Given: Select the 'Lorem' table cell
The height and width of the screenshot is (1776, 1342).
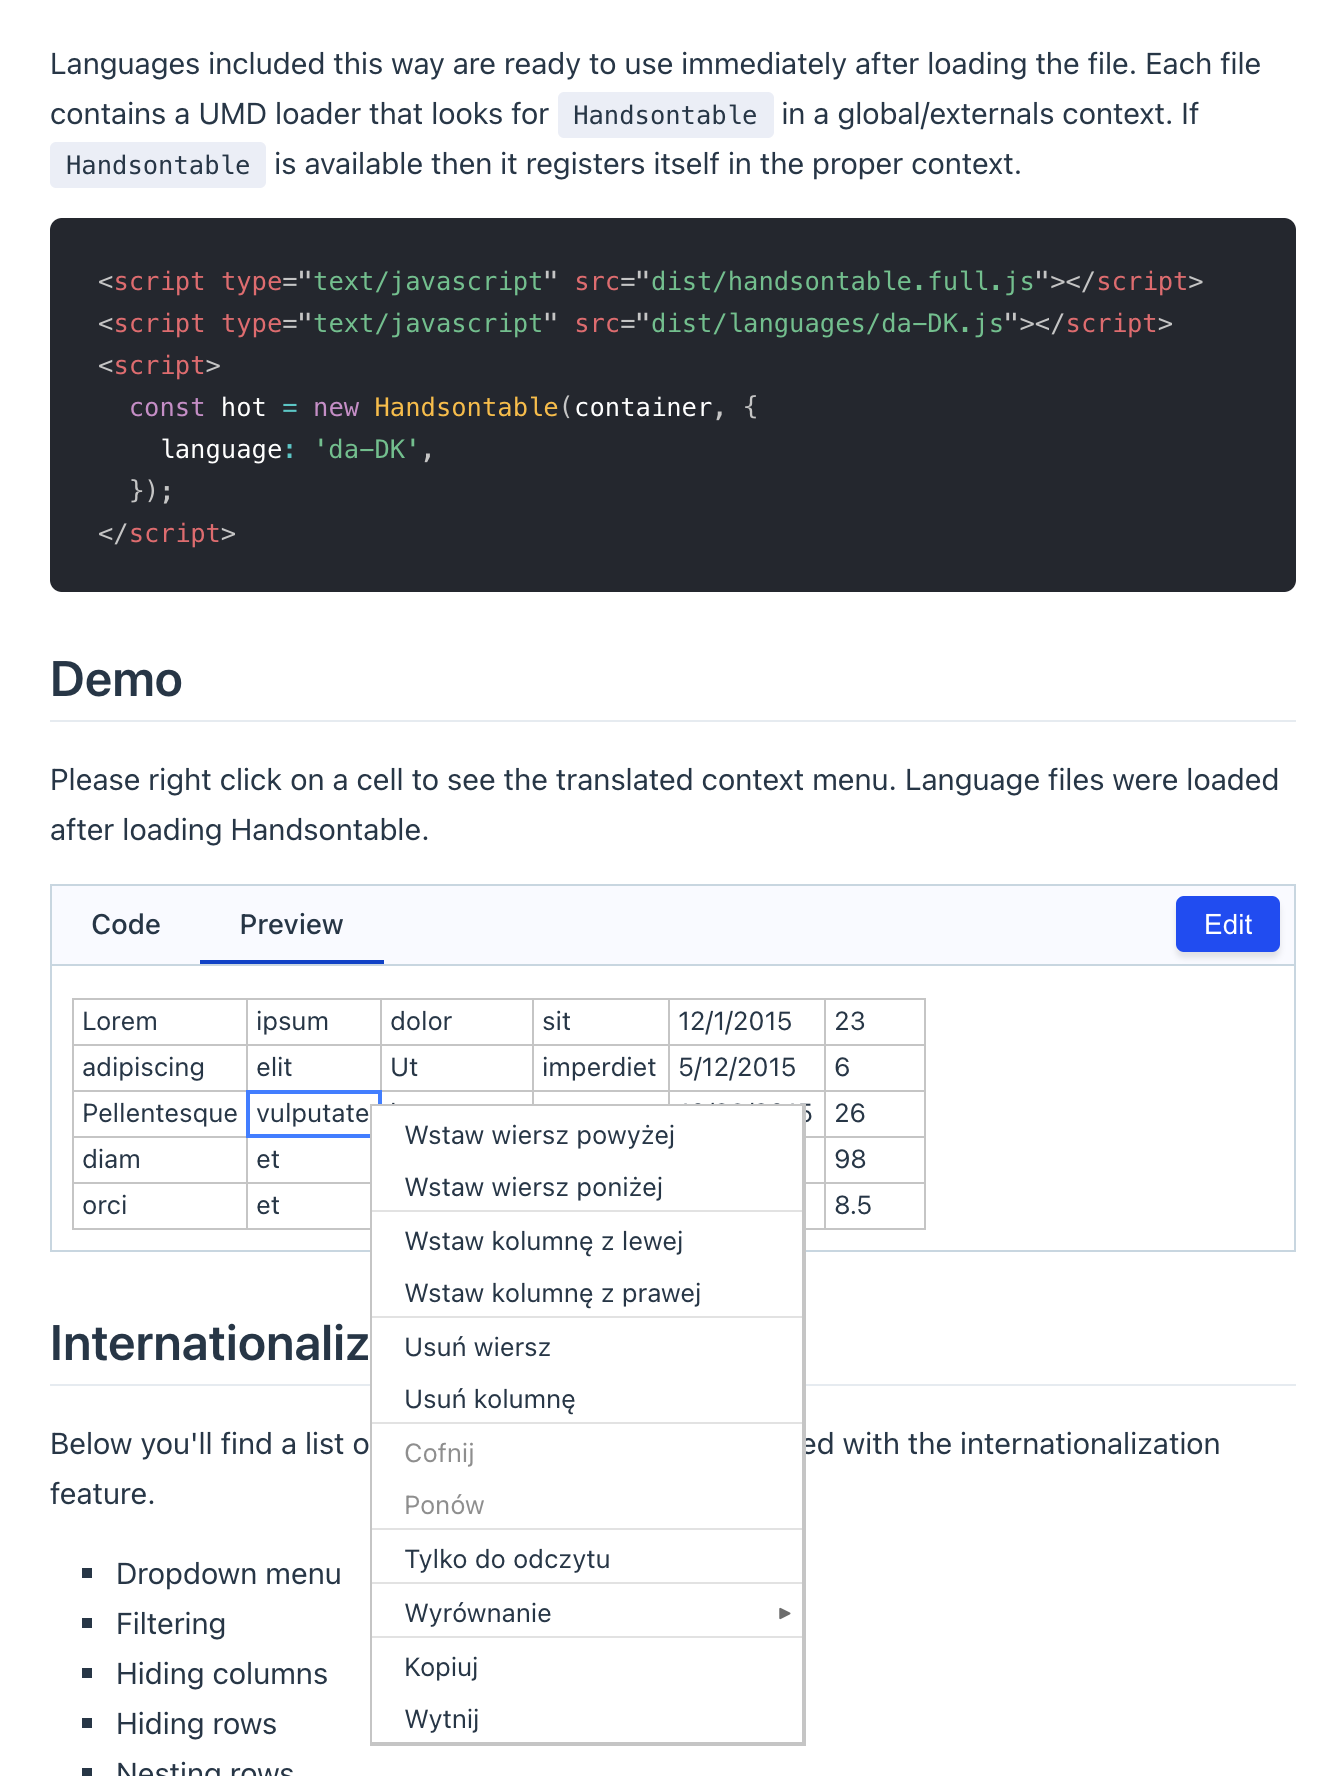Looking at the screenshot, I should pyautogui.click(x=160, y=1021).
